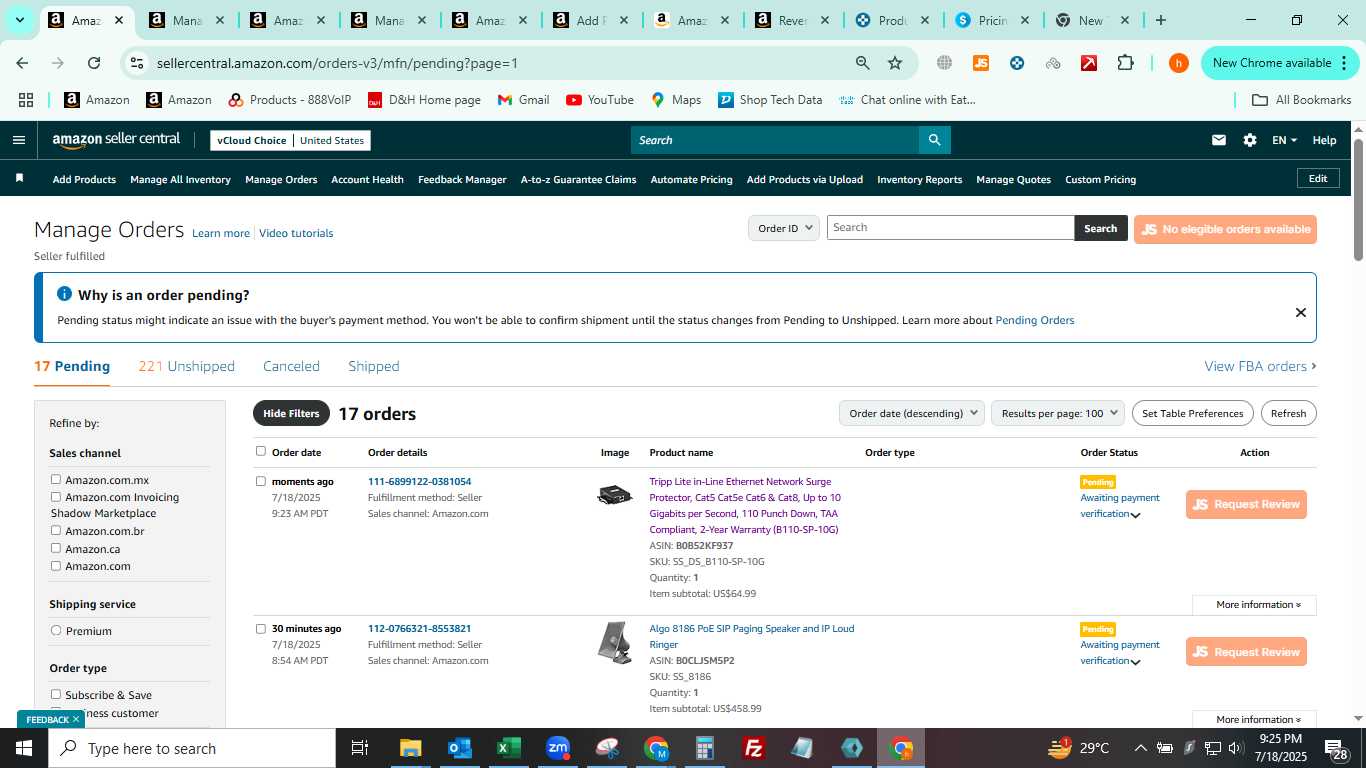Click the Edit button on nav bar
Image resolution: width=1366 pixels, height=768 pixels.
point(1318,178)
